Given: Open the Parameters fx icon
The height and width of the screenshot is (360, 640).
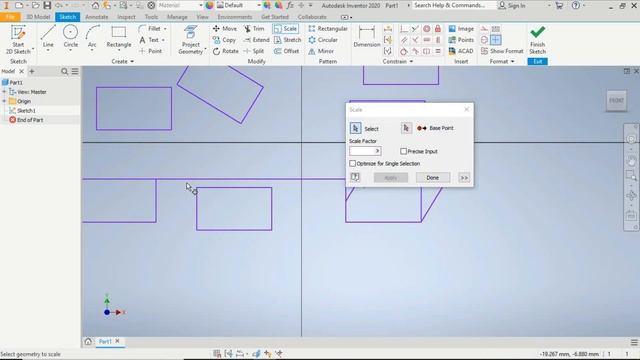Looking at the screenshot, I should coord(290,5).
